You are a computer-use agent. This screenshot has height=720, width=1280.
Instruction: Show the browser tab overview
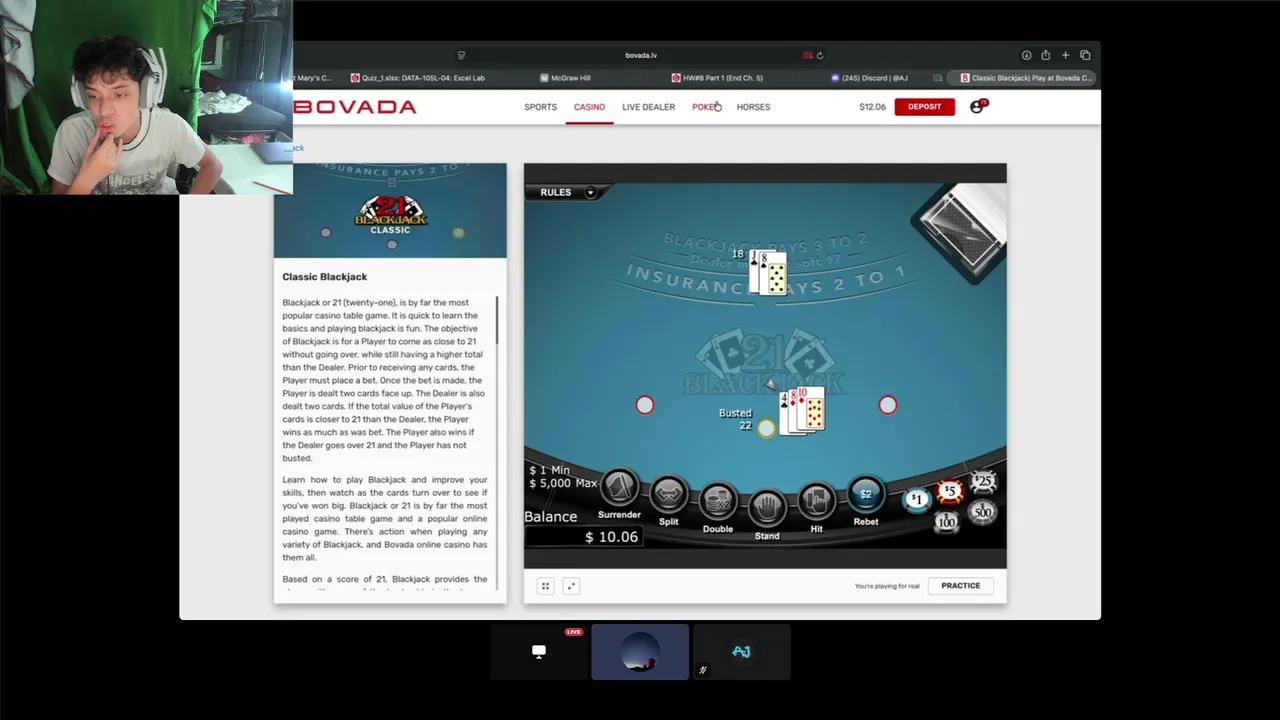coord(1085,55)
